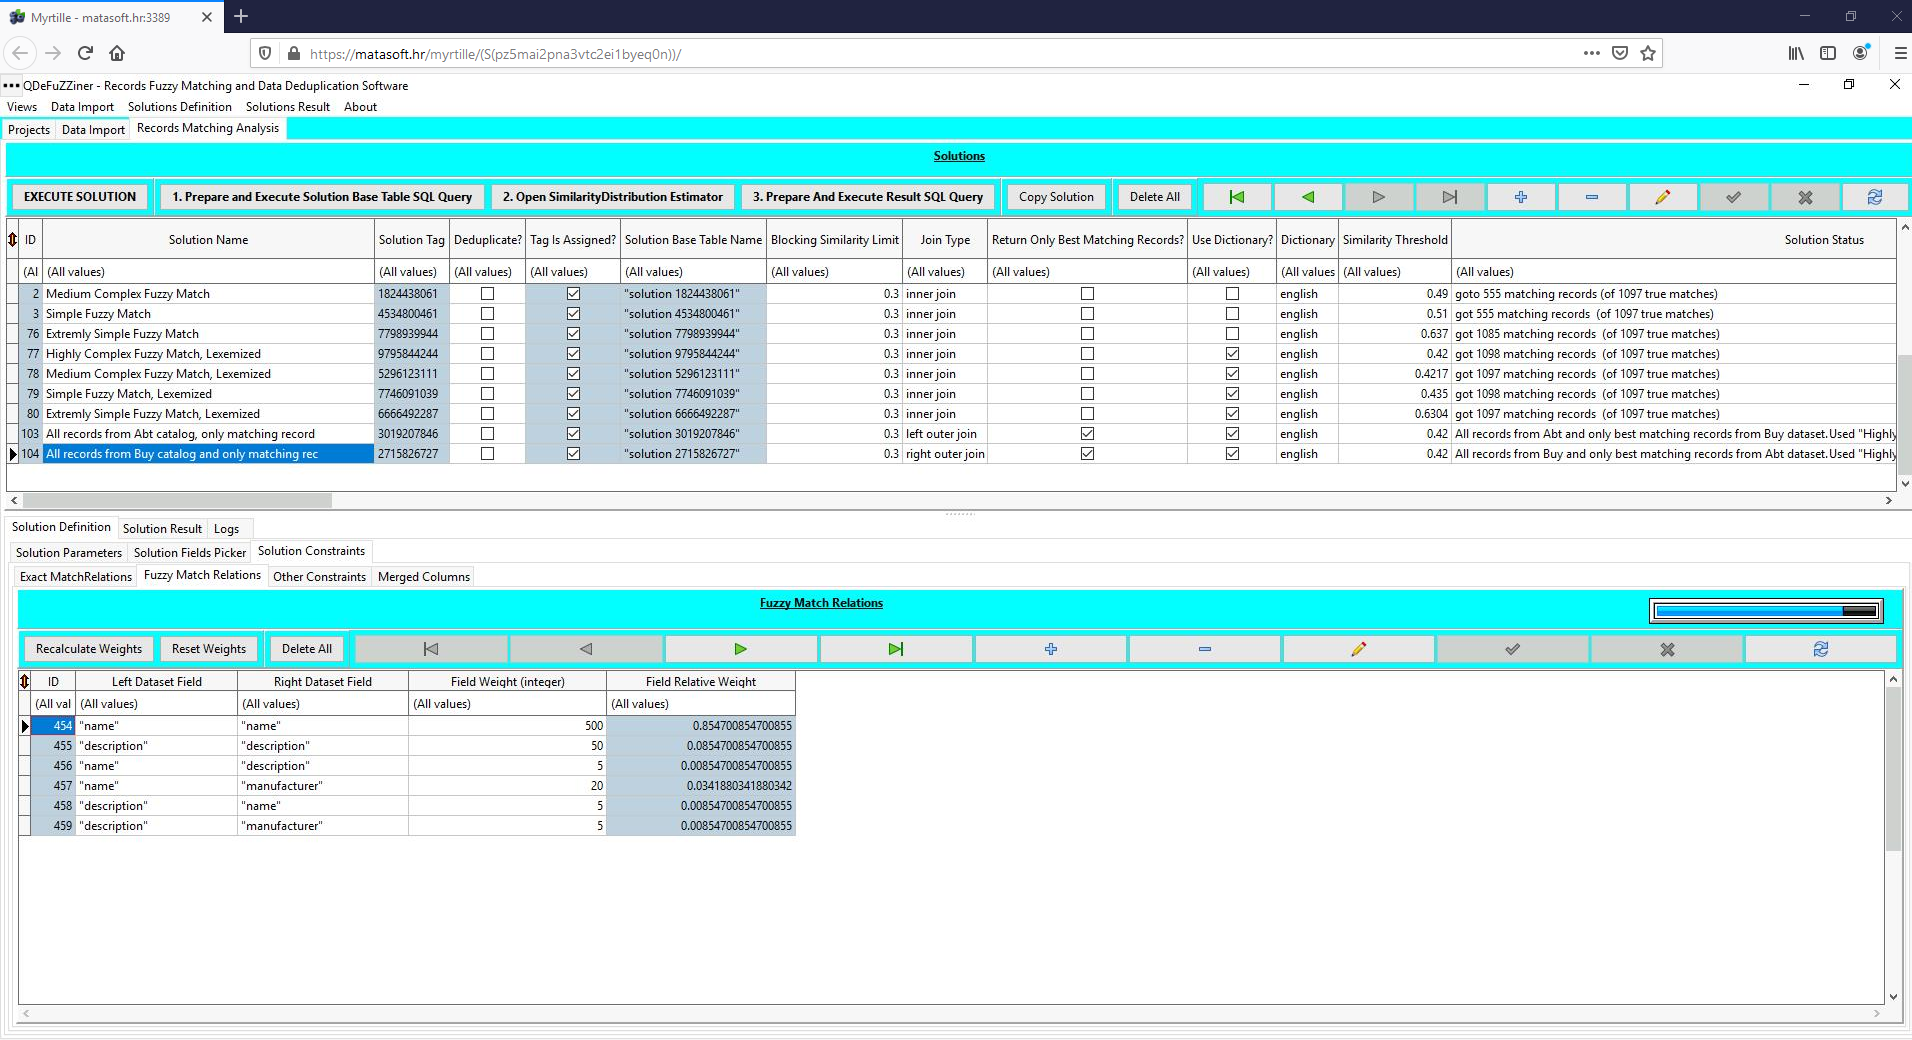This screenshot has height=1040, width=1912.
Task: Open the Solutions Definition menu
Action: click(x=180, y=107)
